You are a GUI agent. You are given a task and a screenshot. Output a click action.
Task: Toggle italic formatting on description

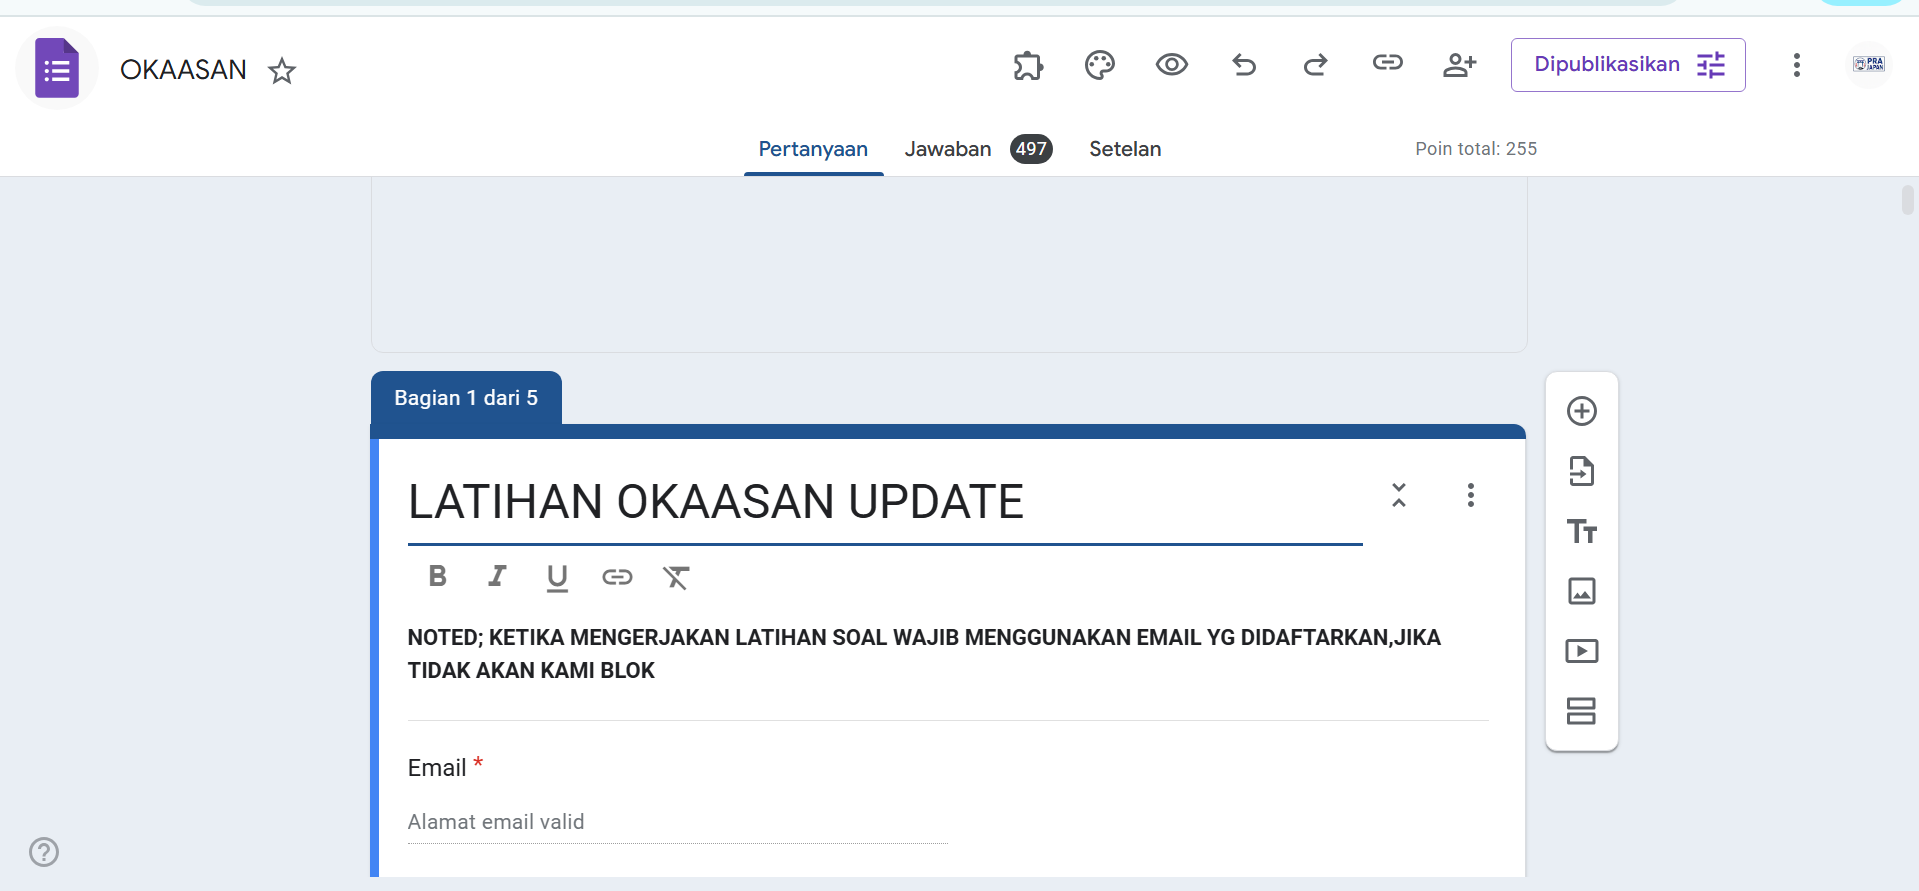pyautogui.click(x=497, y=576)
